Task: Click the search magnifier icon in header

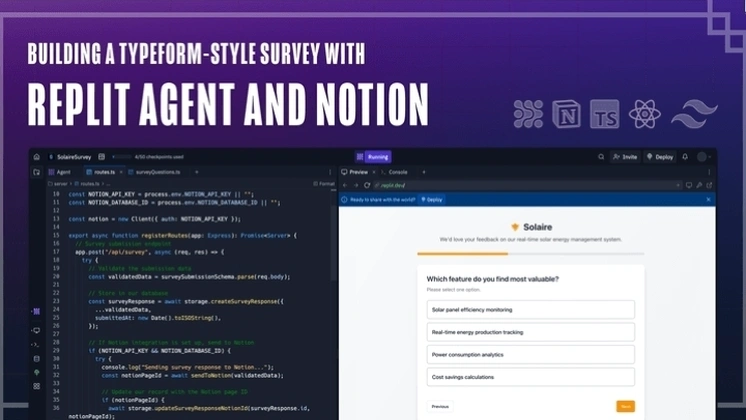Action: (x=601, y=157)
